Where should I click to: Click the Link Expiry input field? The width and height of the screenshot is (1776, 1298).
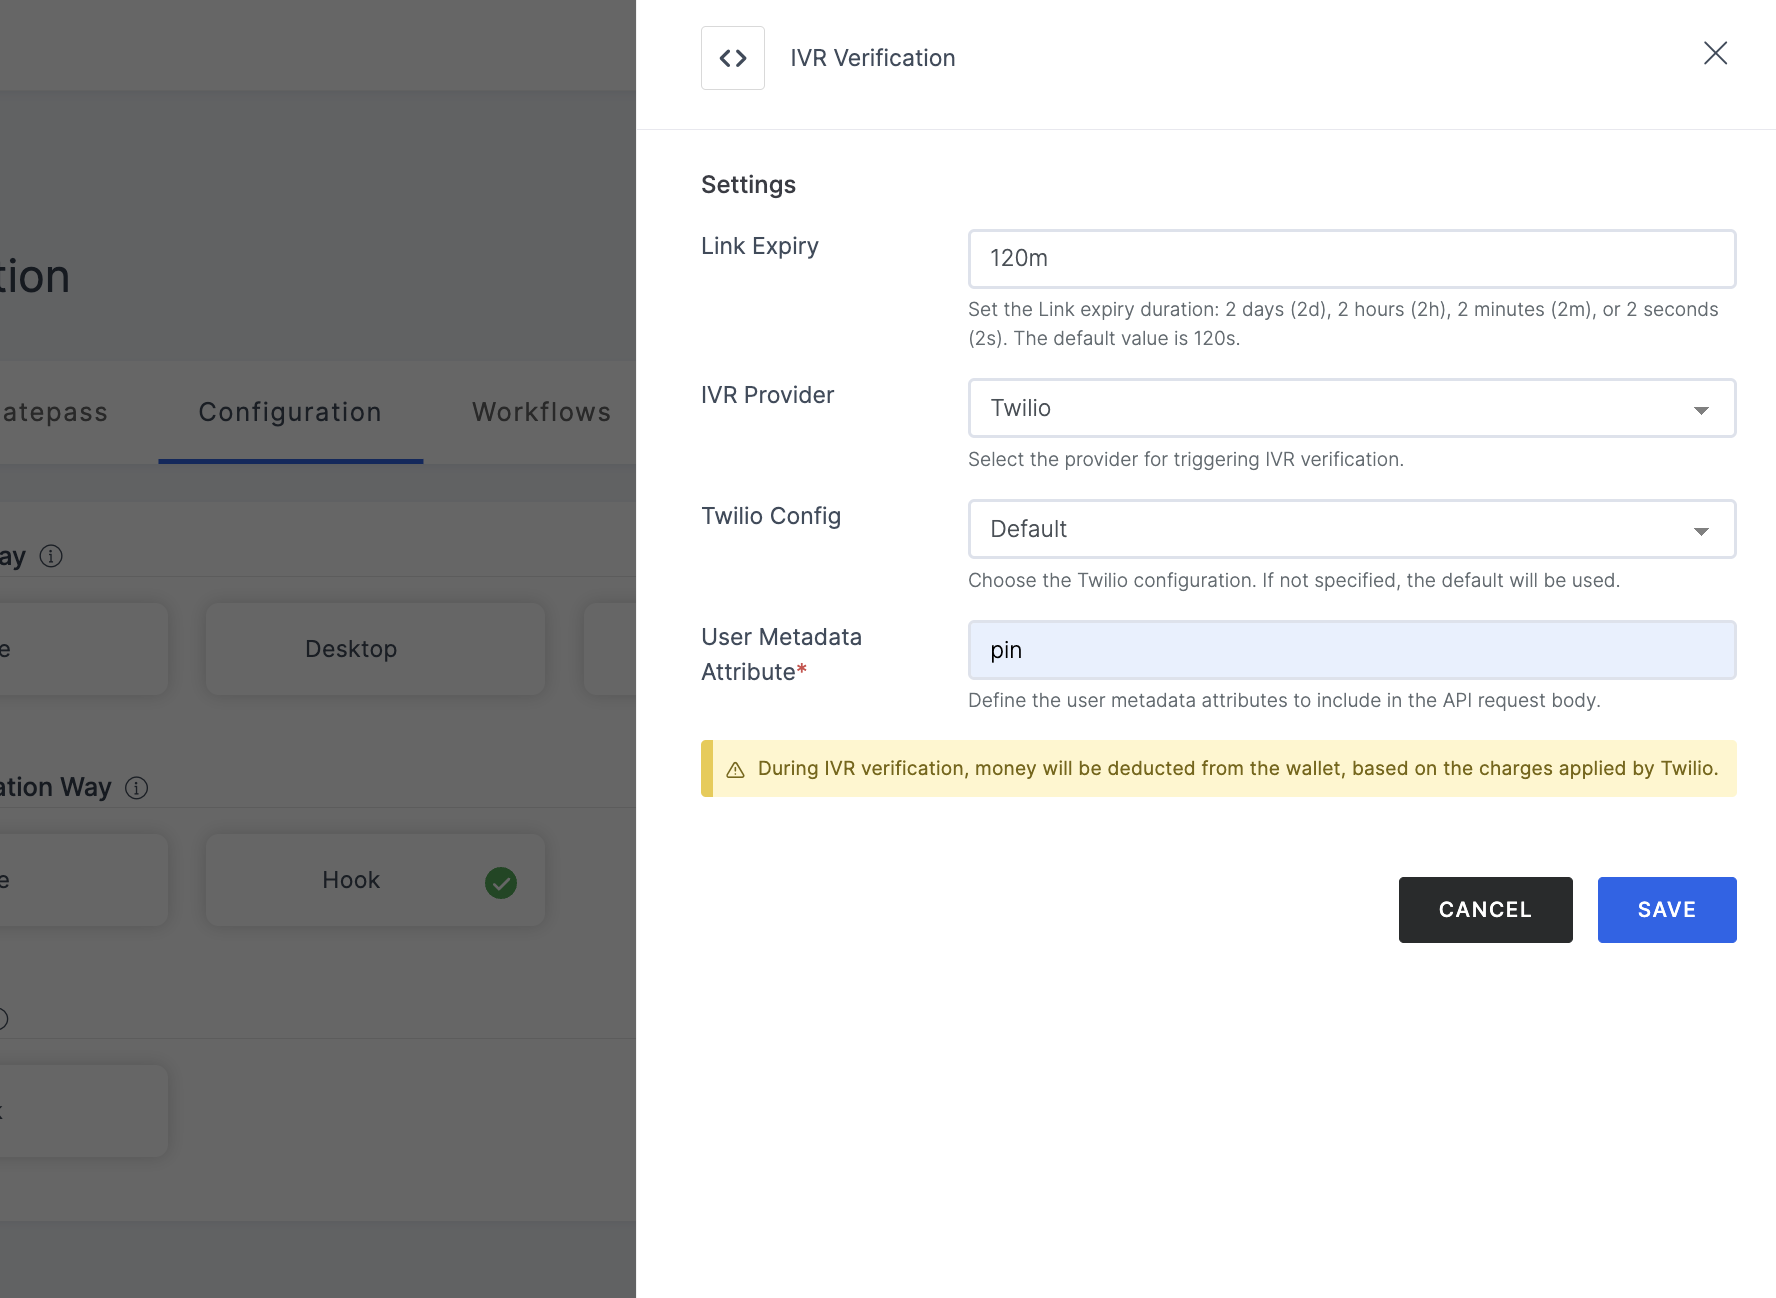[x=1352, y=259]
